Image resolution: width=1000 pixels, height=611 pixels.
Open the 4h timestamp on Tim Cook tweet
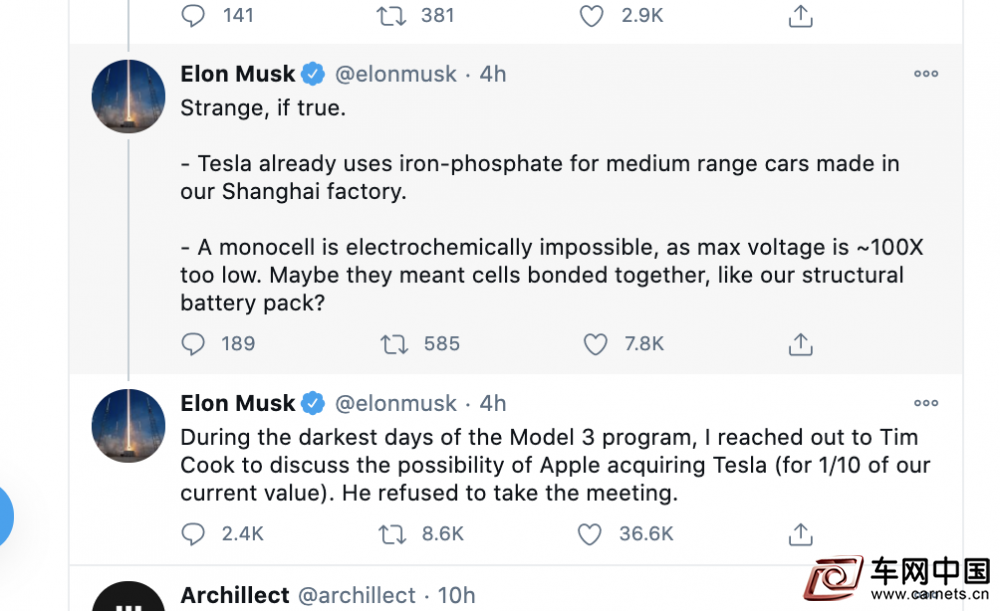pos(492,404)
